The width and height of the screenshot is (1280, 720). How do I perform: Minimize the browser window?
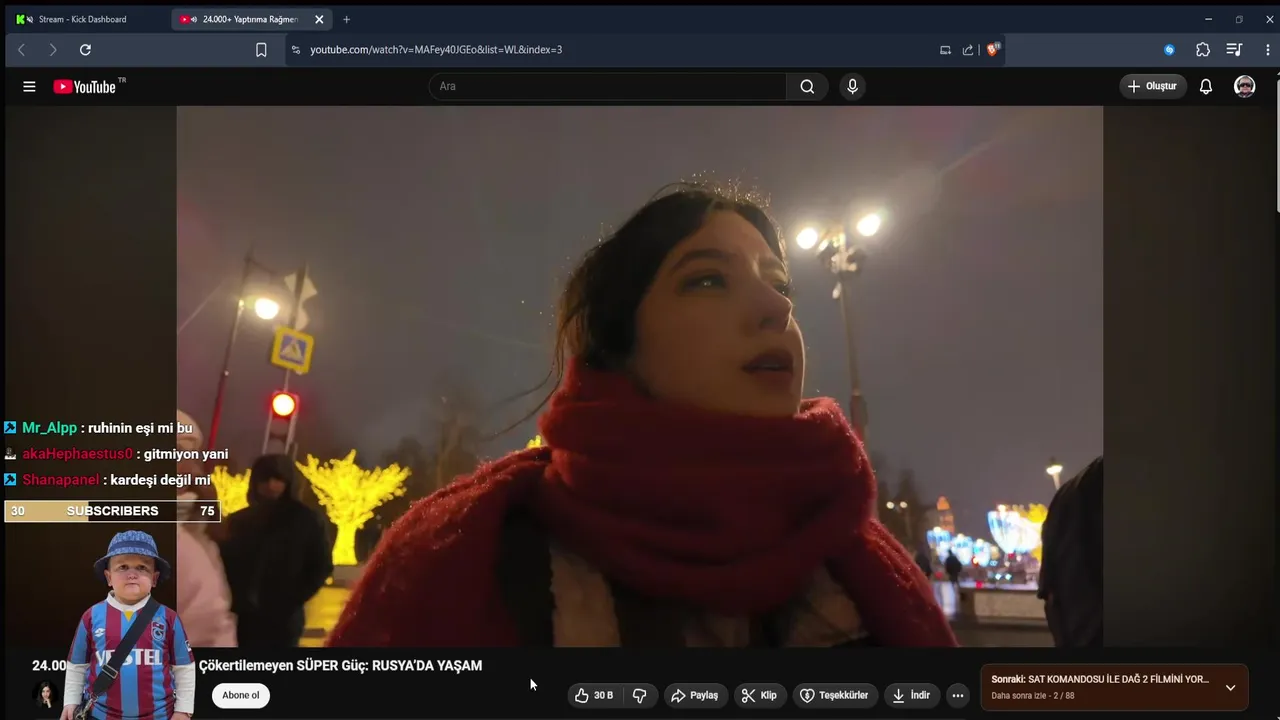pyautogui.click(x=1208, y=19)
